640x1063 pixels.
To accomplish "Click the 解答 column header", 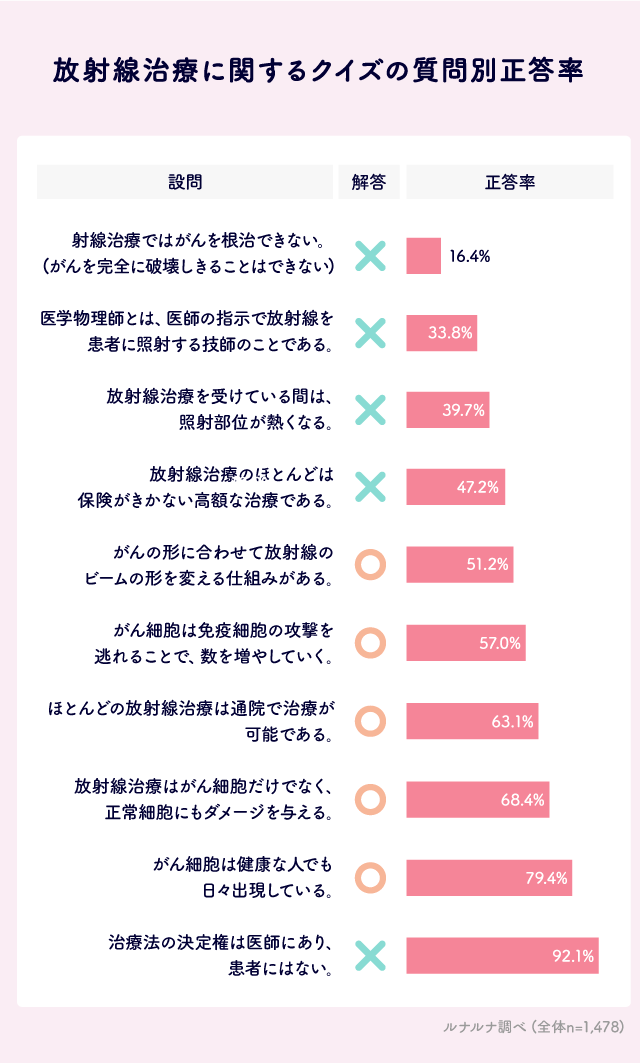I will (x=369, y=182).
